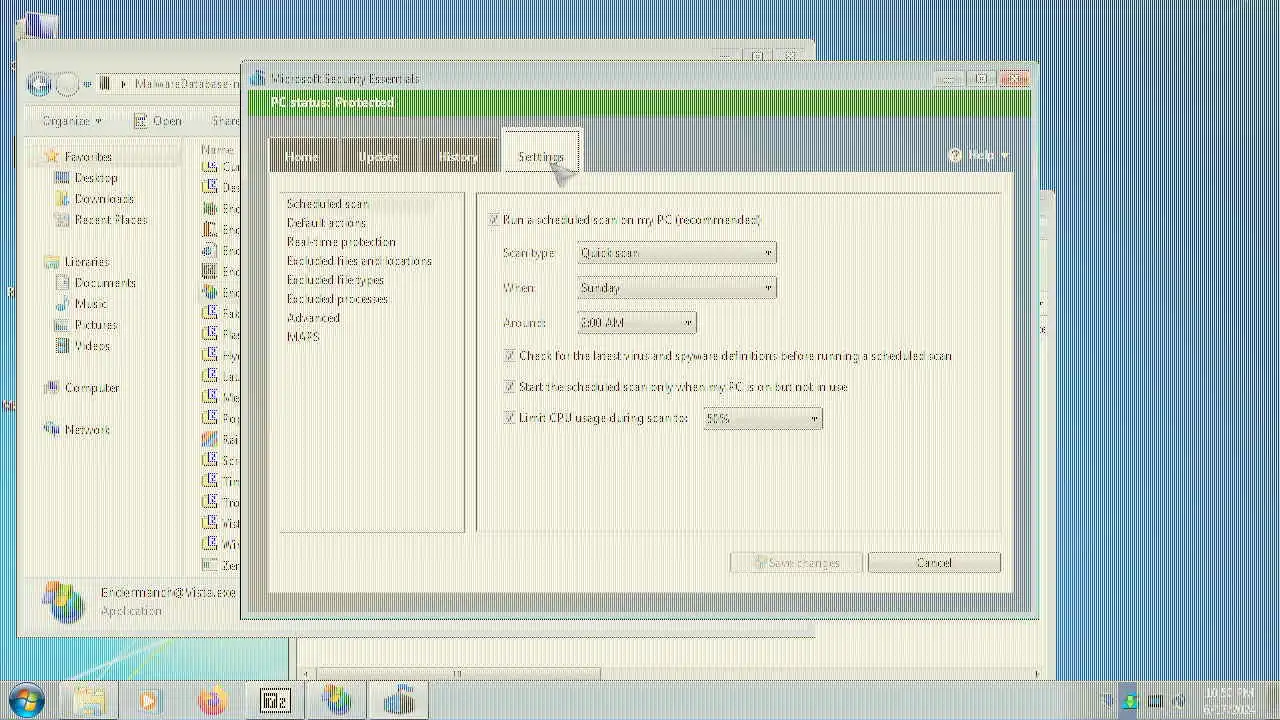Click the Security Essentials title bar icon
This screenshot has height=720, width=1280.
click(258, 78)
